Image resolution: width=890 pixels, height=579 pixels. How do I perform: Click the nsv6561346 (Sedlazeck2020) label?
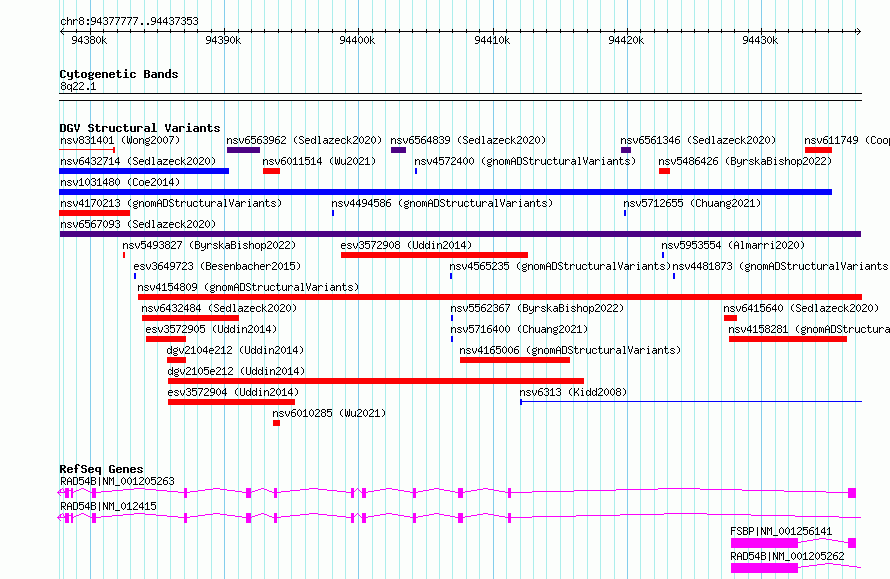point(698,140)
